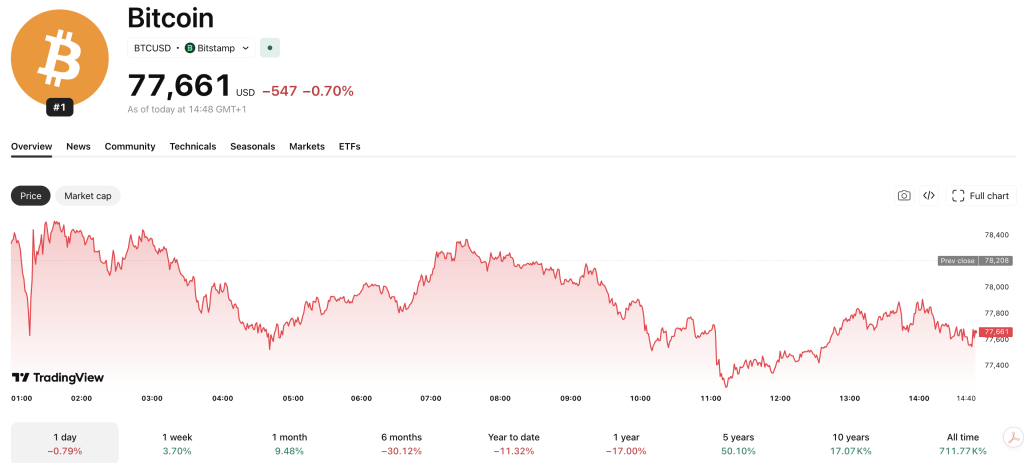Click the Prev close label on chart
This screenshot has height=463, width=1024.
957,260
